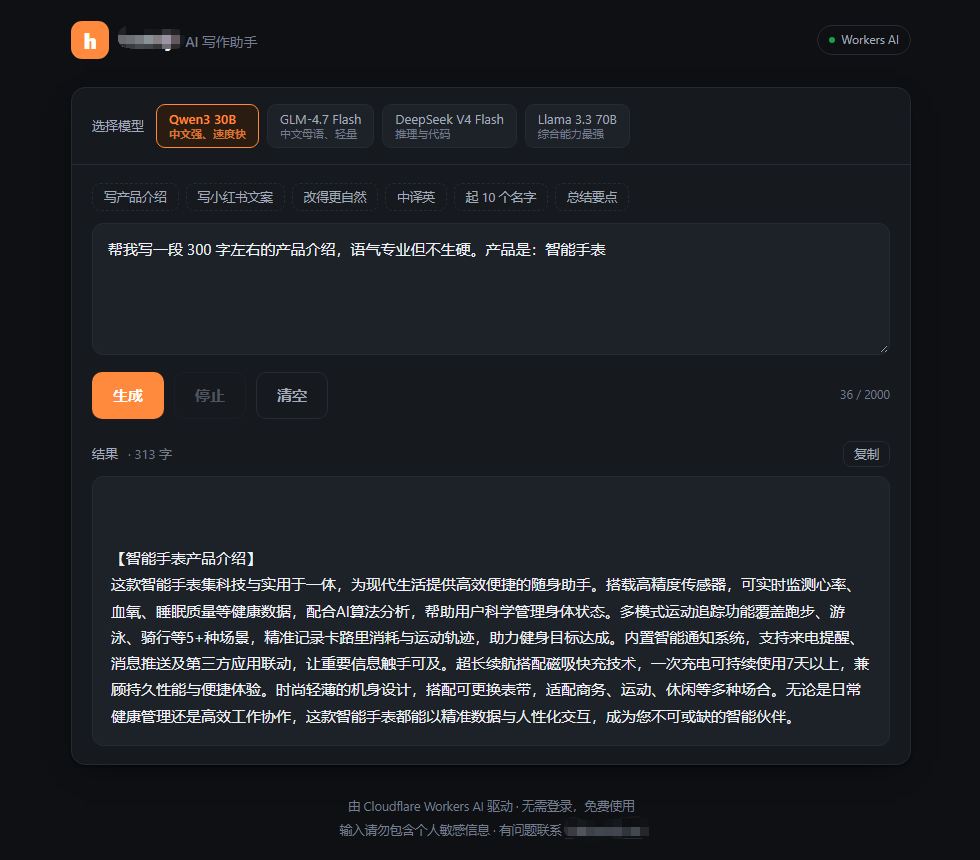Clear the input with 清空
The height and width of the screenshot is (860, 980).
pyautogui.click(x=292, y=396)
